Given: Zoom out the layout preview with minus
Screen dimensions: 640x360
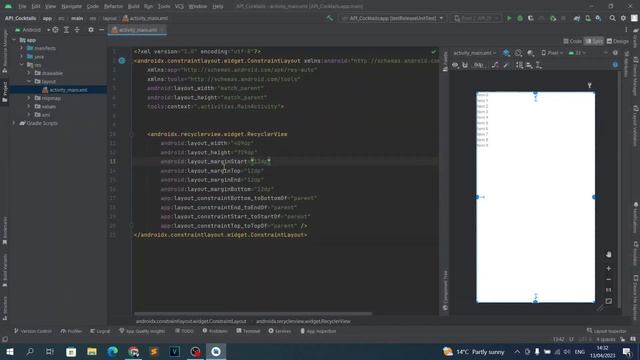Looking at the screenshot, I should [x=609, y=280].
